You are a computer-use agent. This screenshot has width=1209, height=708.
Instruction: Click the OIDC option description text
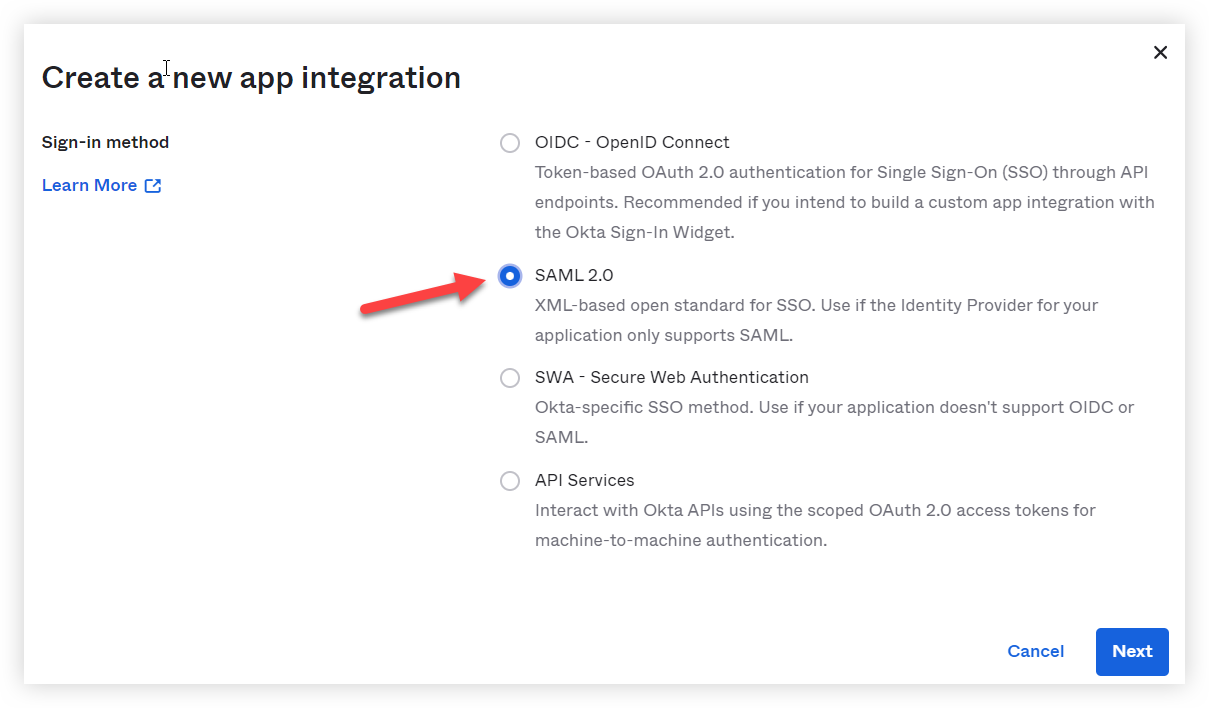(845, 202)
